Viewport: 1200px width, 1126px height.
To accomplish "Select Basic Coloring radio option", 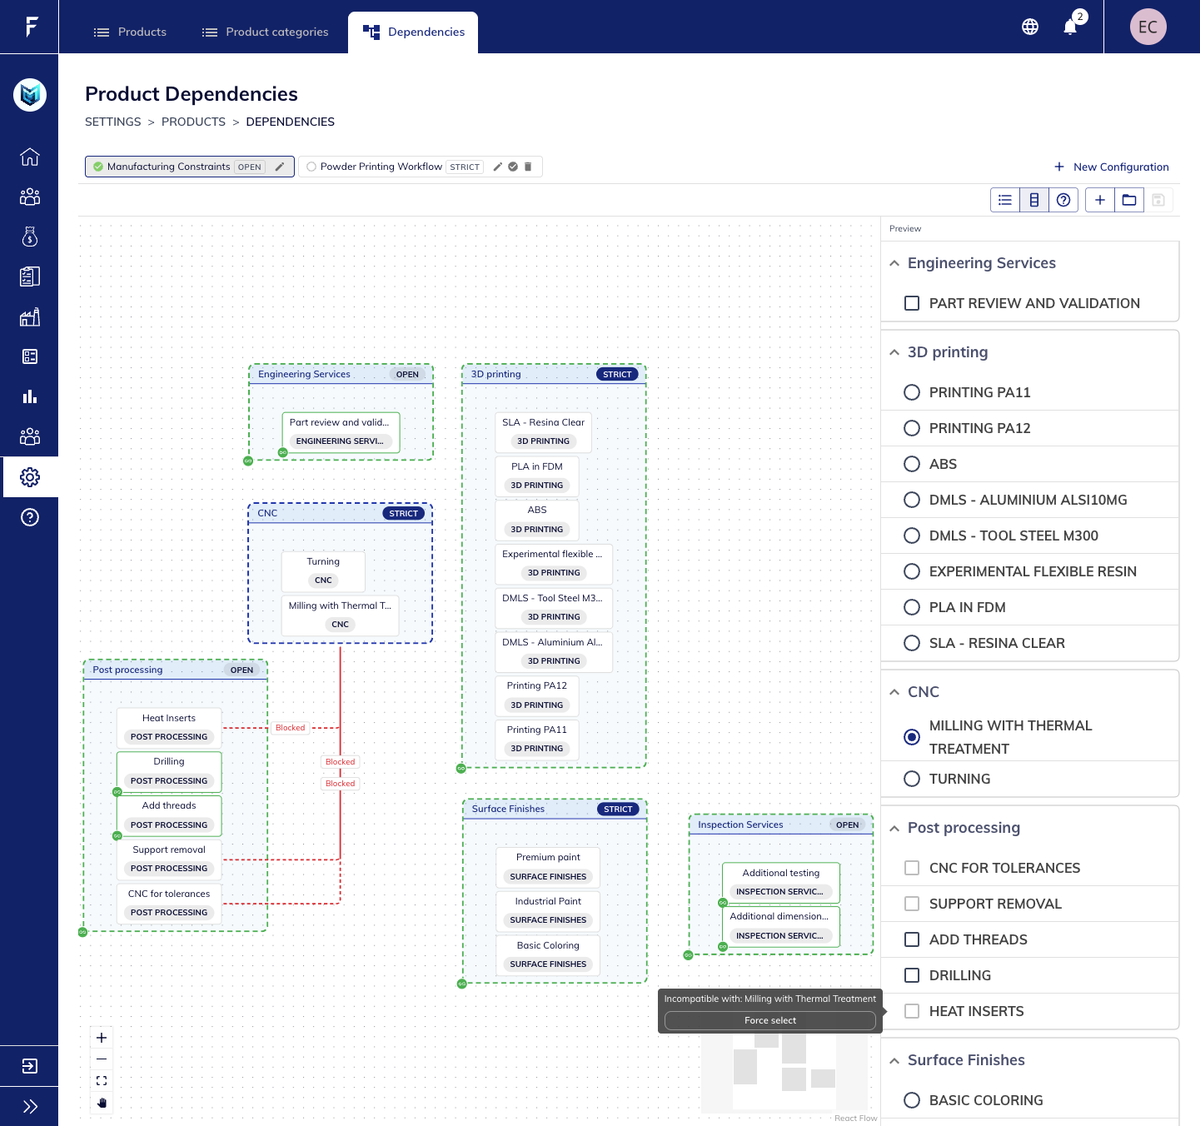I will point(912,1100).
